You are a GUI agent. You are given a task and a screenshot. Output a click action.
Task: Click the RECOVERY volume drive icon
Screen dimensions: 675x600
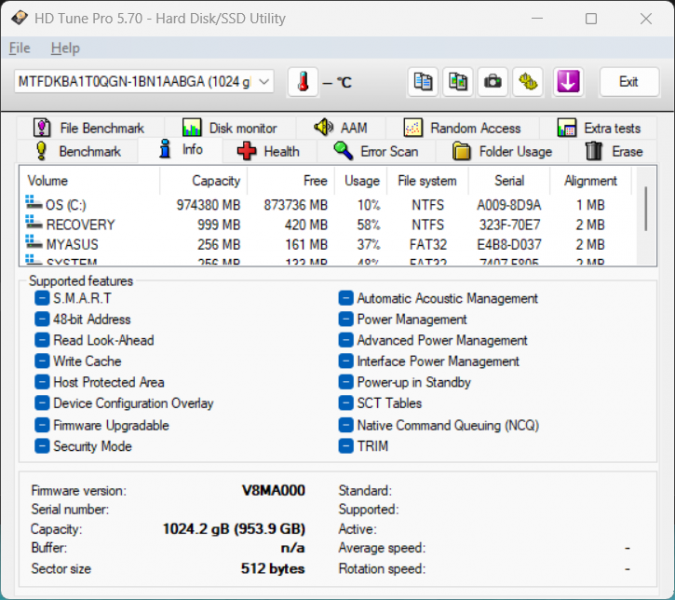34,223
